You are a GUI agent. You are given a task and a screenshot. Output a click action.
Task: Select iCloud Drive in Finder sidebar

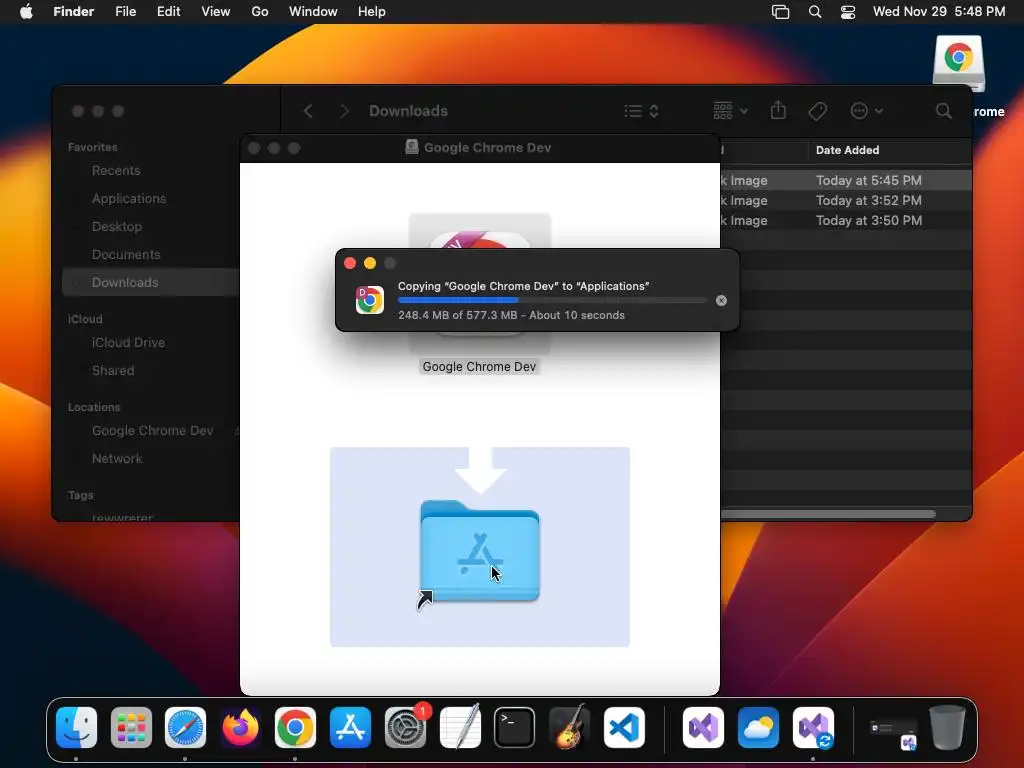point(129,343)
